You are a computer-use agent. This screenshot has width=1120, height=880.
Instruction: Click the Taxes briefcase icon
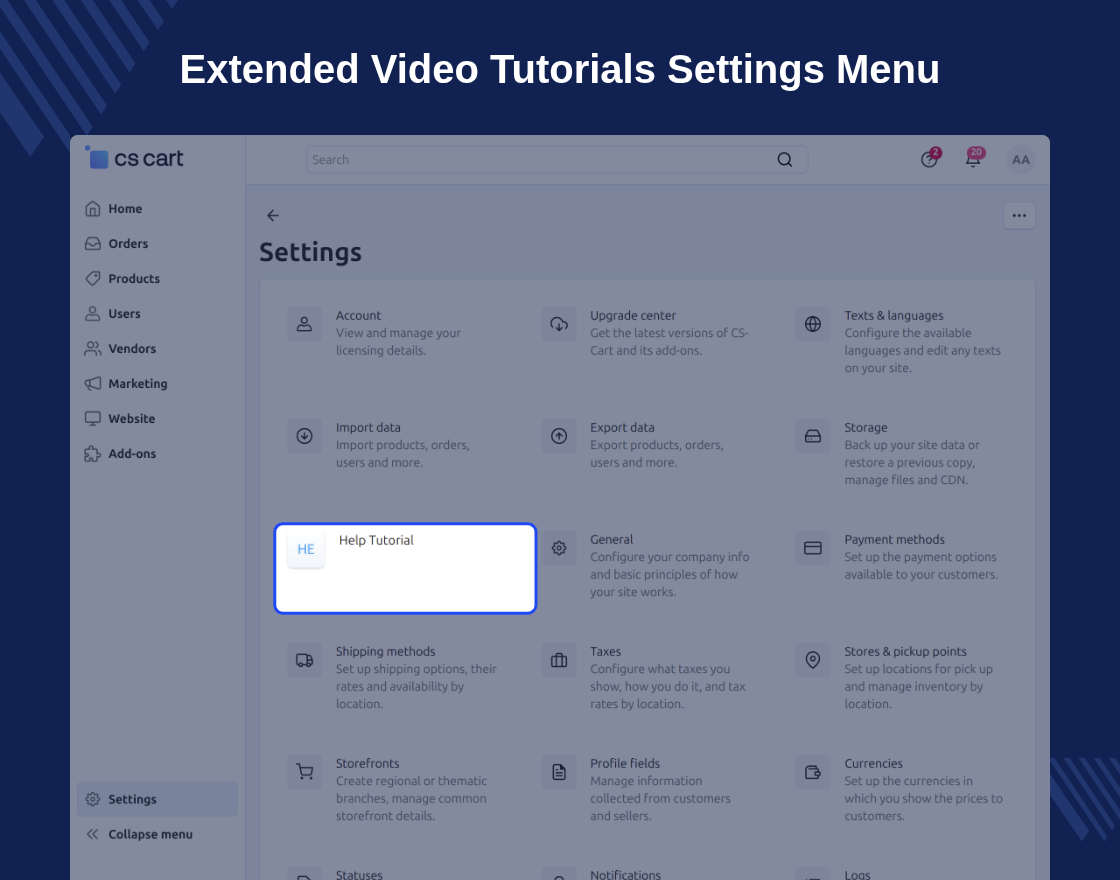(x=559, y=661)
